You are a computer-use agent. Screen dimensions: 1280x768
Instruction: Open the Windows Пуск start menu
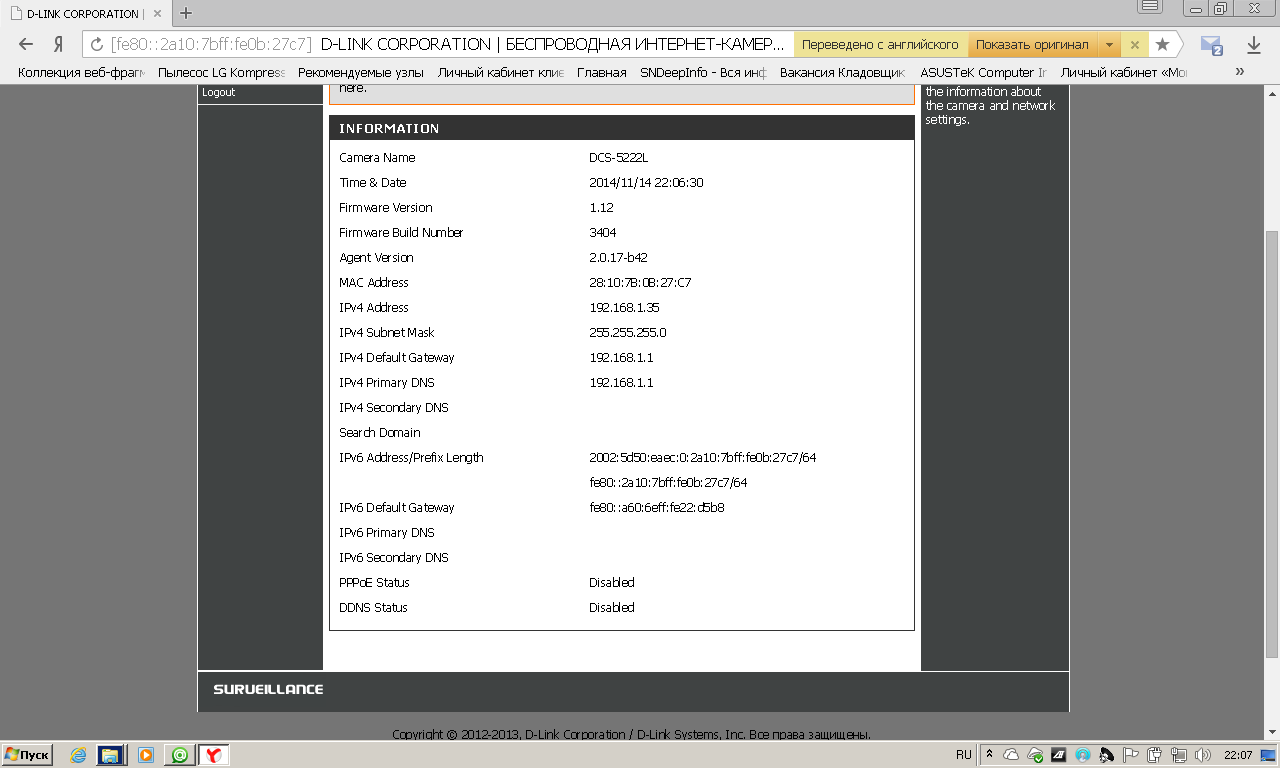[x=27, y=755]
